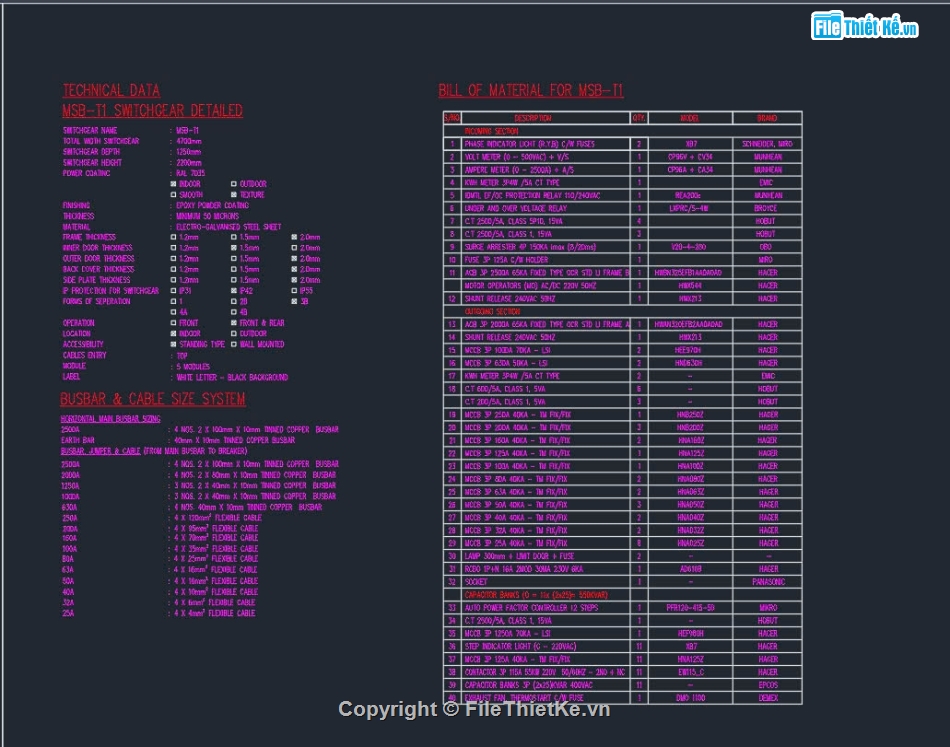This screenshot has height=747, width=950.
Task: Click the TECHNICAL DATA heading
Action: 111,91
